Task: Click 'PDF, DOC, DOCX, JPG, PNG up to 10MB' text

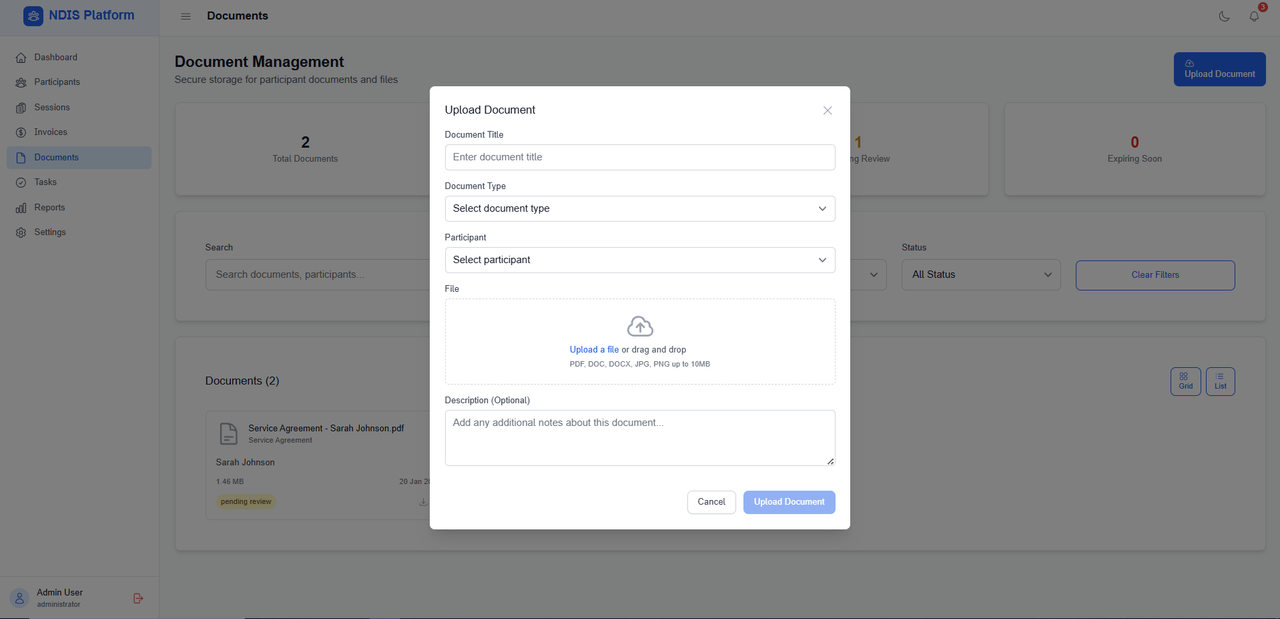Action: pos(640,364)
